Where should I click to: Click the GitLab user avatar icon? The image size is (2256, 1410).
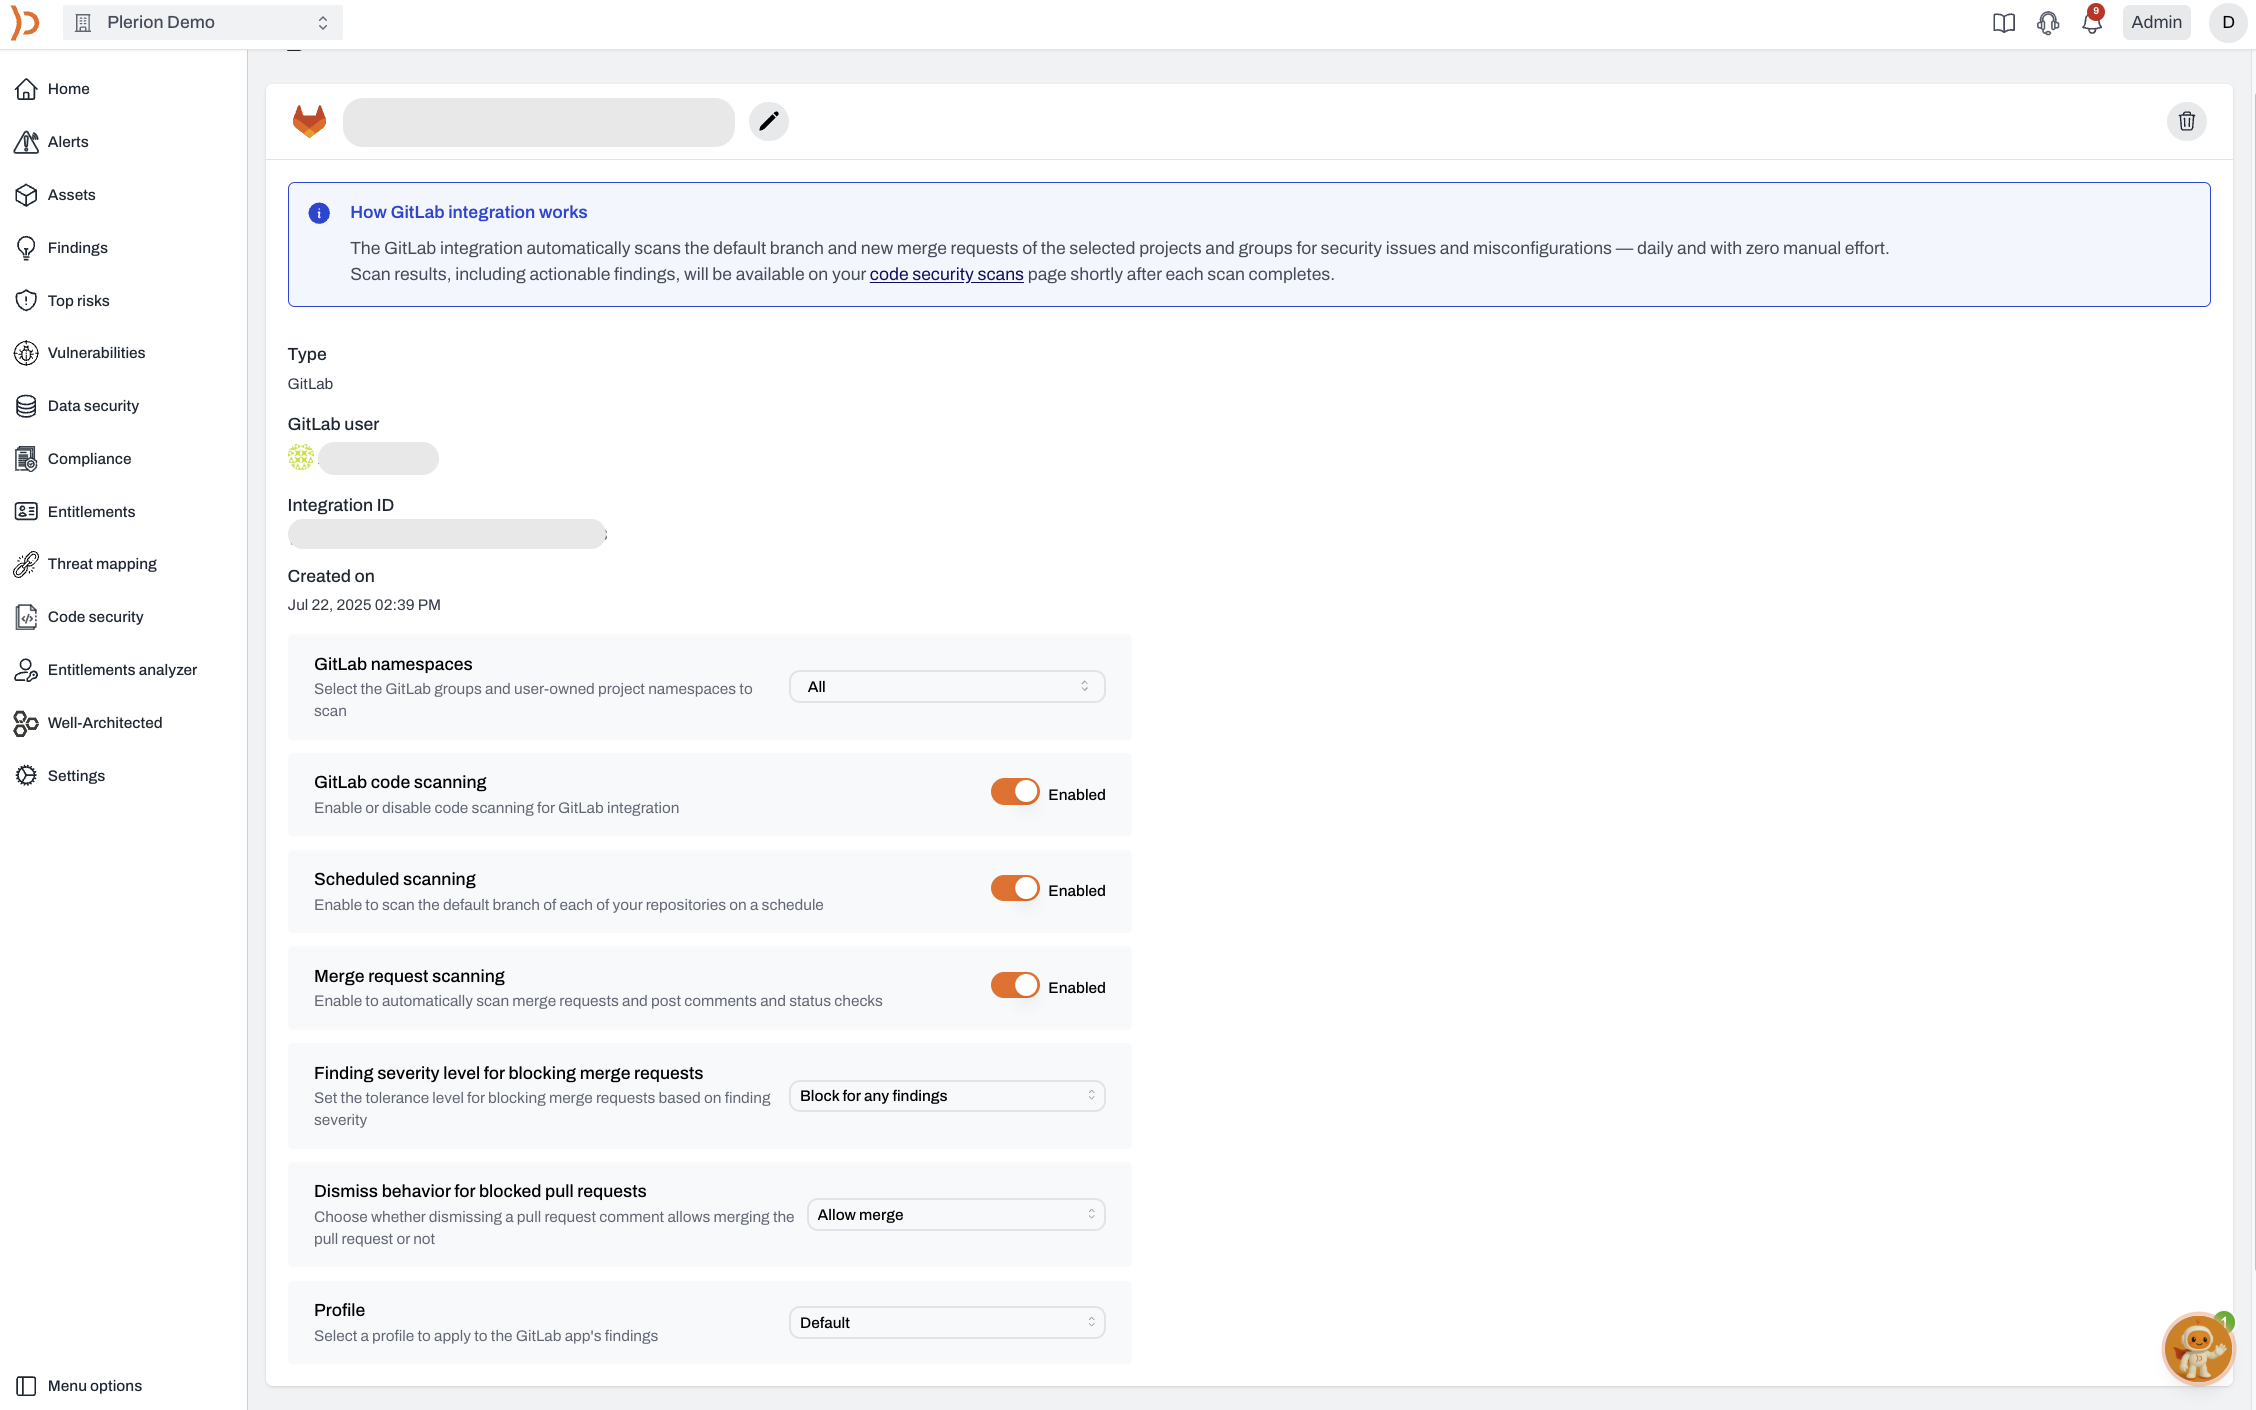tap(300, 457)
